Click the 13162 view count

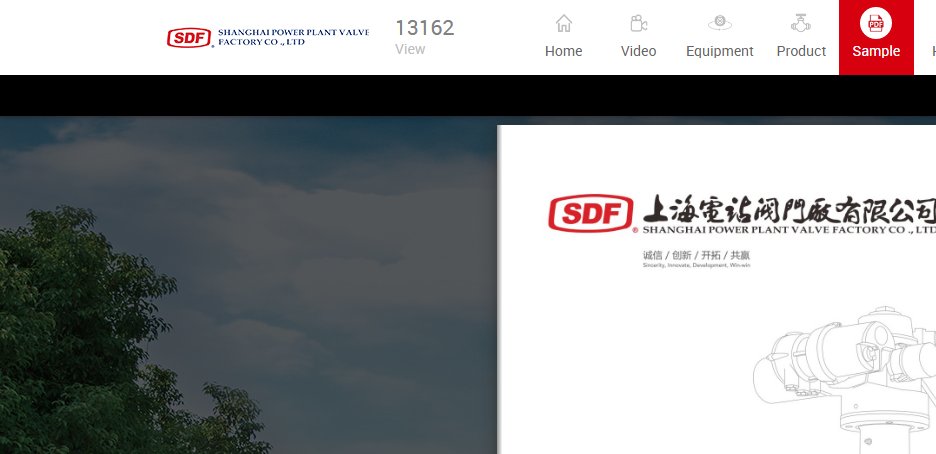[x=424, y=27]
